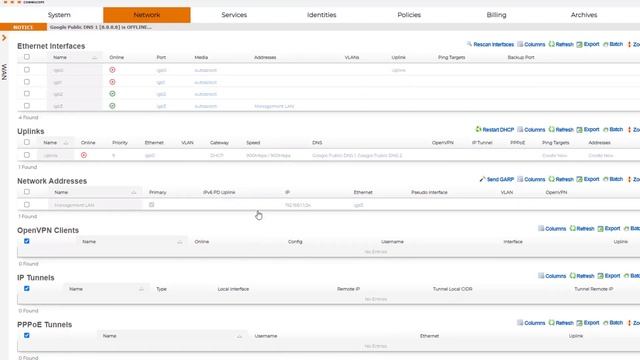640x360 pixels.
Task: Check the single Uplinks row checkbox
Action: (27, 155)
